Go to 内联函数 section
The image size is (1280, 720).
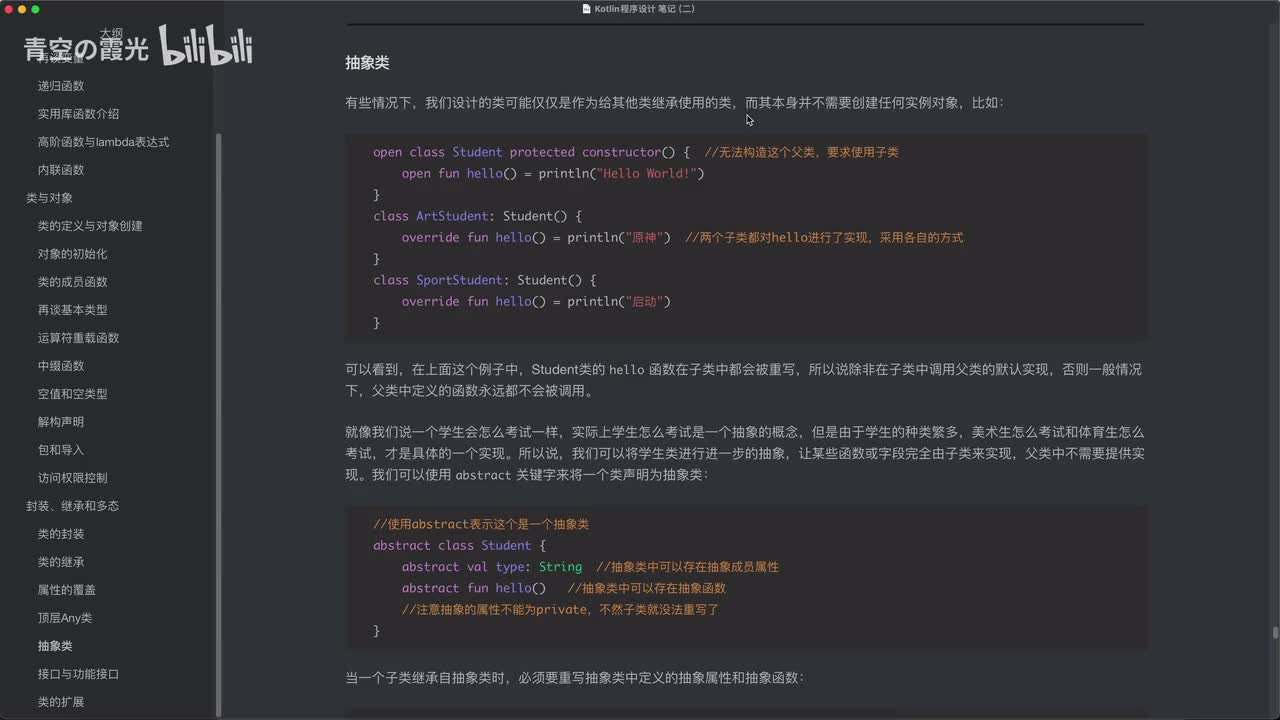coord(61,170)
